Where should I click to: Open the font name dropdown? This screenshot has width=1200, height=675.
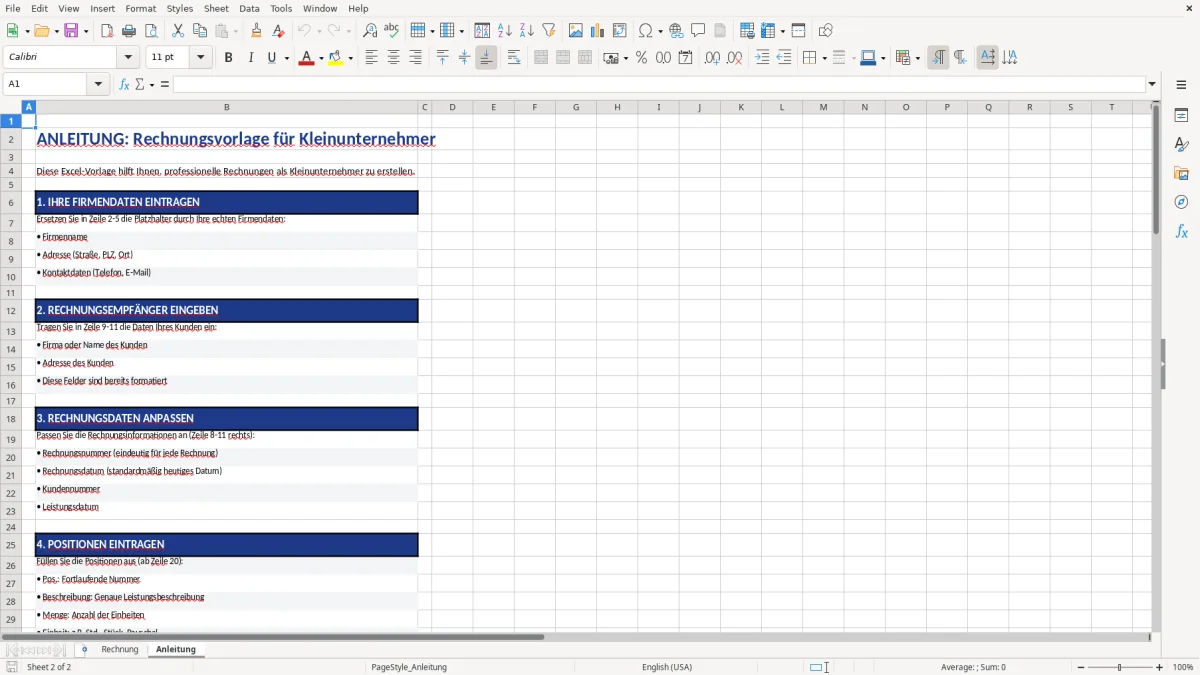tap(127, 57)
